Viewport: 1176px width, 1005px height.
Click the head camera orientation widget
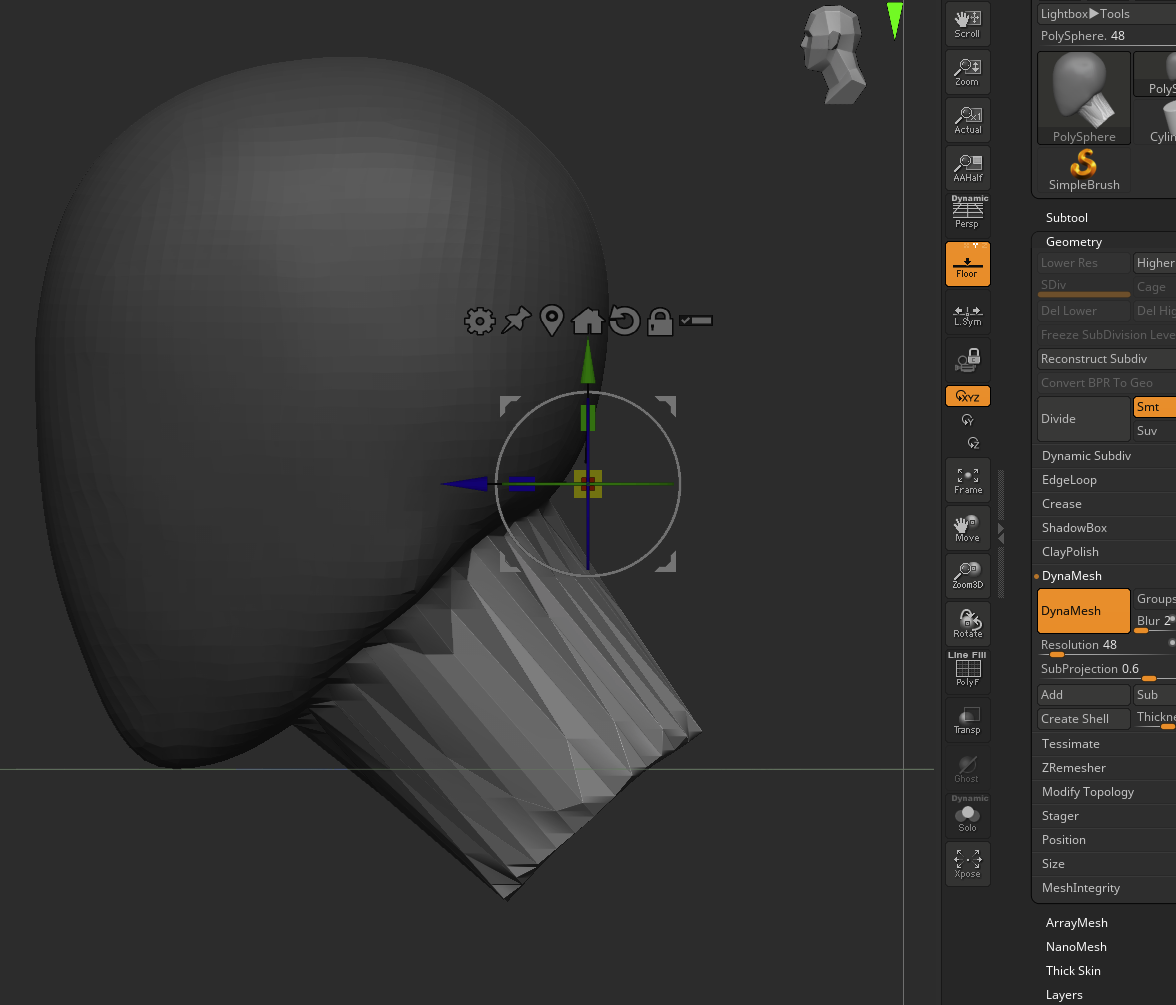point(832,54)
